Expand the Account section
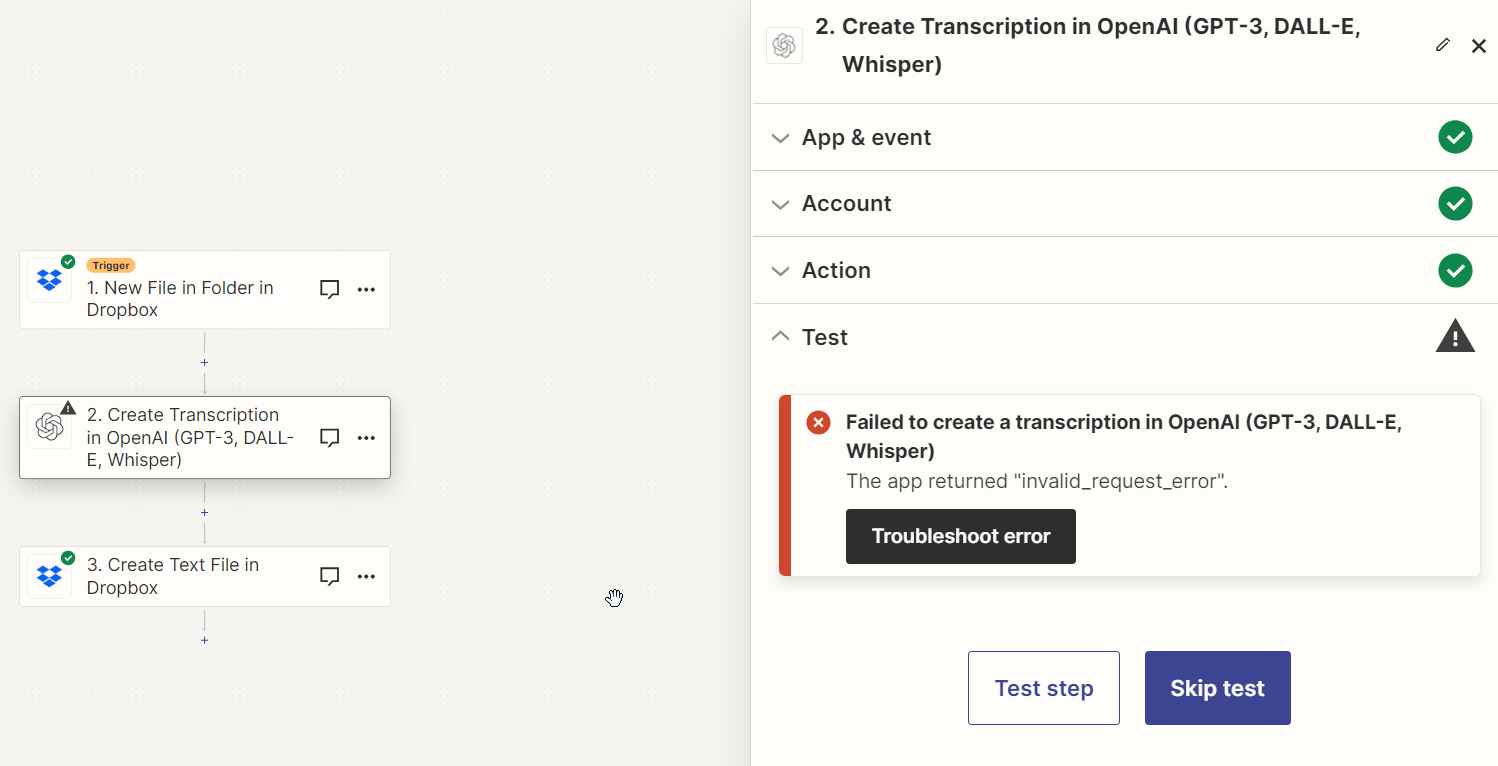This screenshot has width=1498, height=766. click(1125, 203)
